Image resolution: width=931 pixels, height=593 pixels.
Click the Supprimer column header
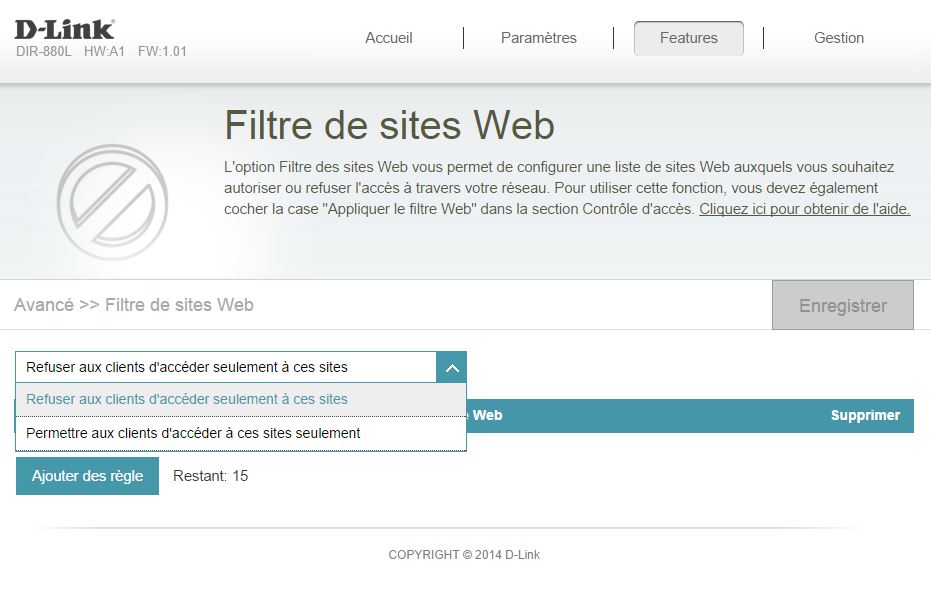point(864,415)
